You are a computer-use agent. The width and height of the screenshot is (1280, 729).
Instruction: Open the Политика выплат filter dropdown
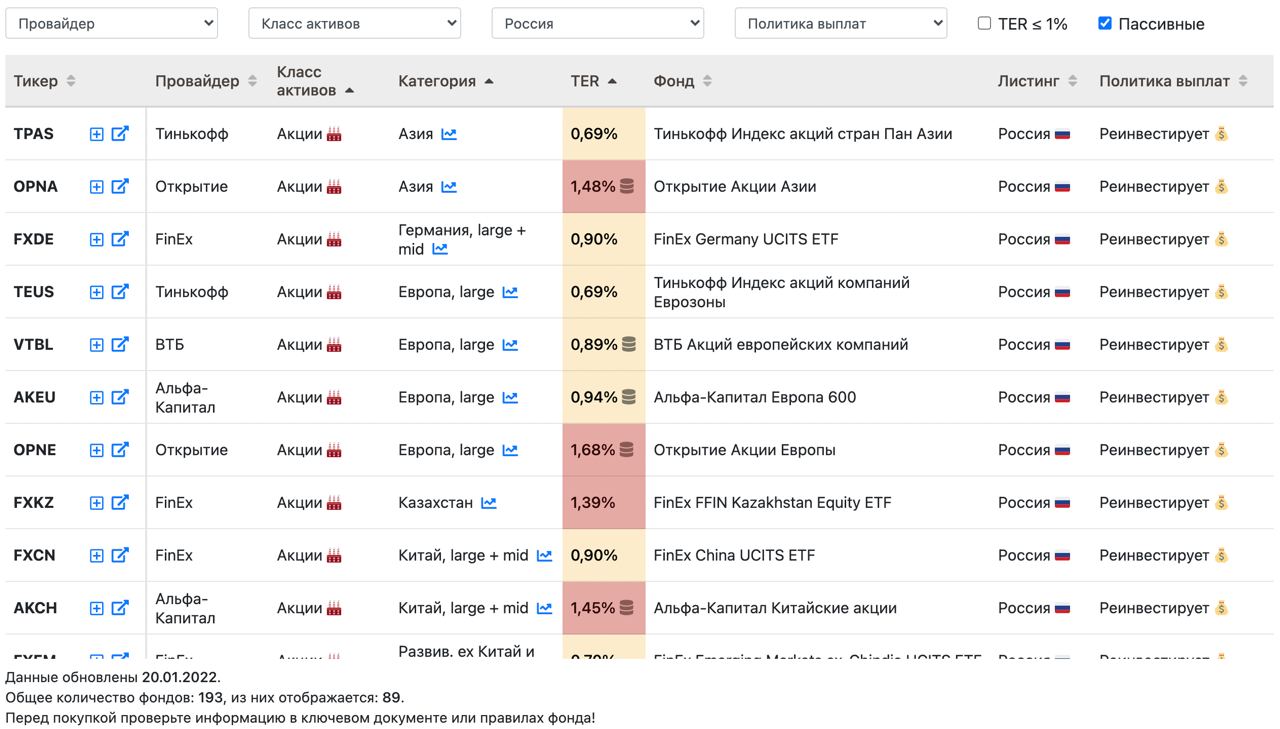click(x=841, y=23)
